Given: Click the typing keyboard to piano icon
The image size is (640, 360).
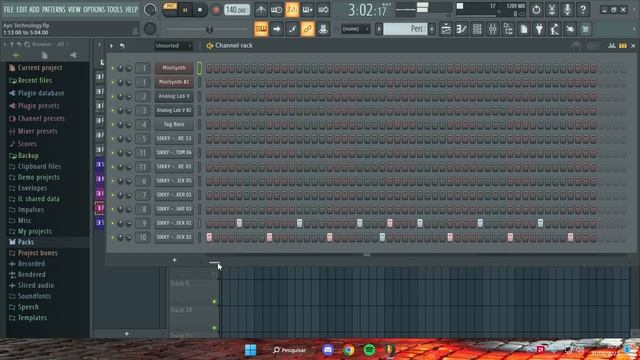Looking at the screenshot, I should point(261,29).
